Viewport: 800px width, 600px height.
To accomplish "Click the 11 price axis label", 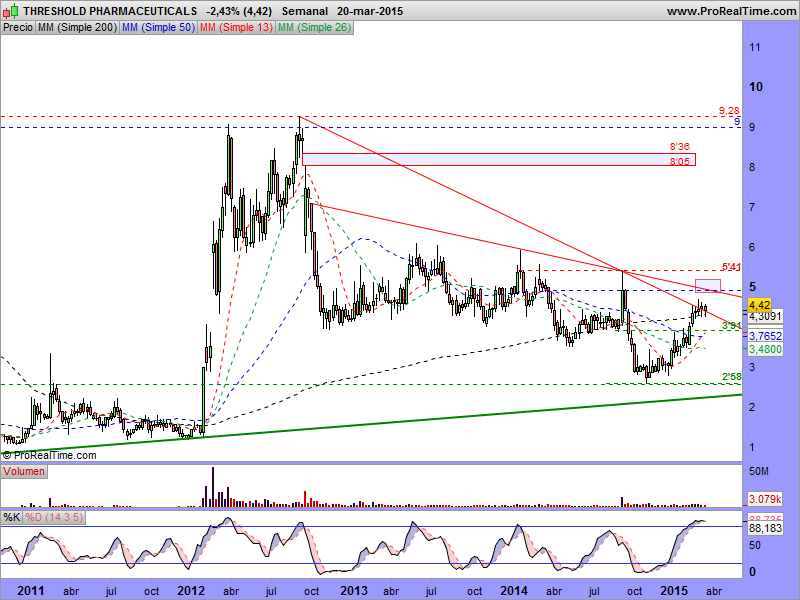I will tap(755, 47).
